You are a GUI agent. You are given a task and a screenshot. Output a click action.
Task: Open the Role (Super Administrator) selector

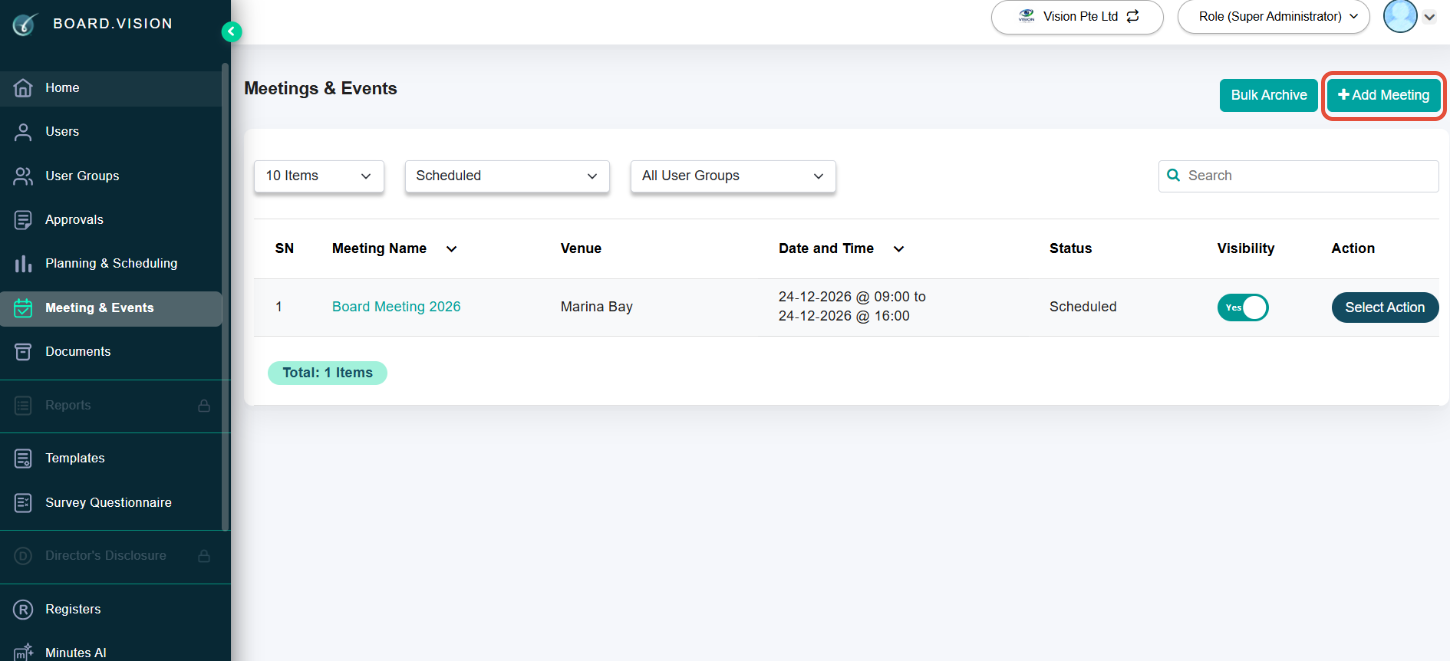click(1274, 17)
